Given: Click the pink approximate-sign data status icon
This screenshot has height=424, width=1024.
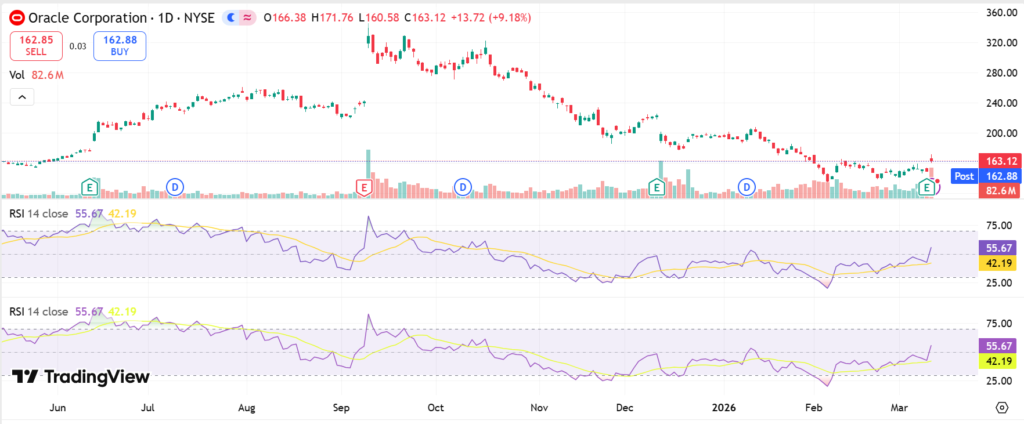Looking at the screenshot, I should pyautogui.click(x=245, y=18).
